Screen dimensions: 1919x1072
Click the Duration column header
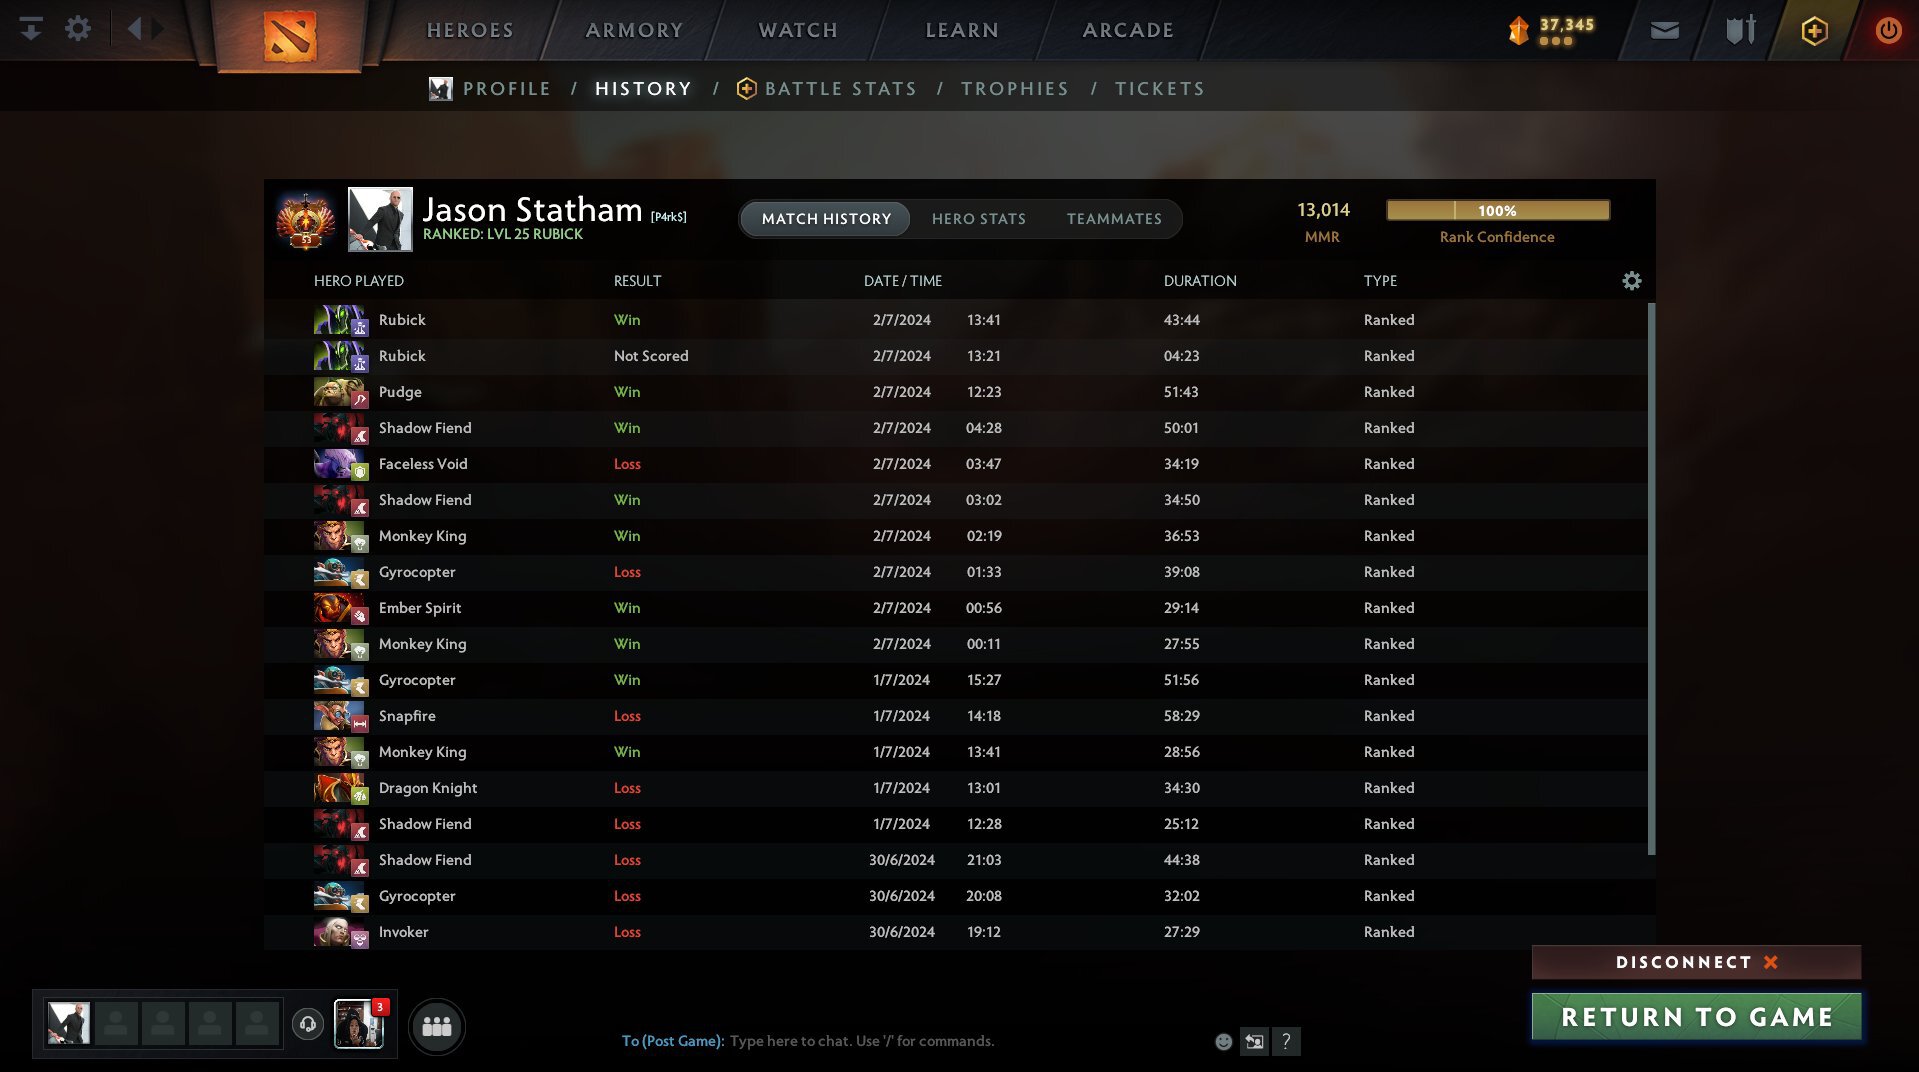[1200, 281]
